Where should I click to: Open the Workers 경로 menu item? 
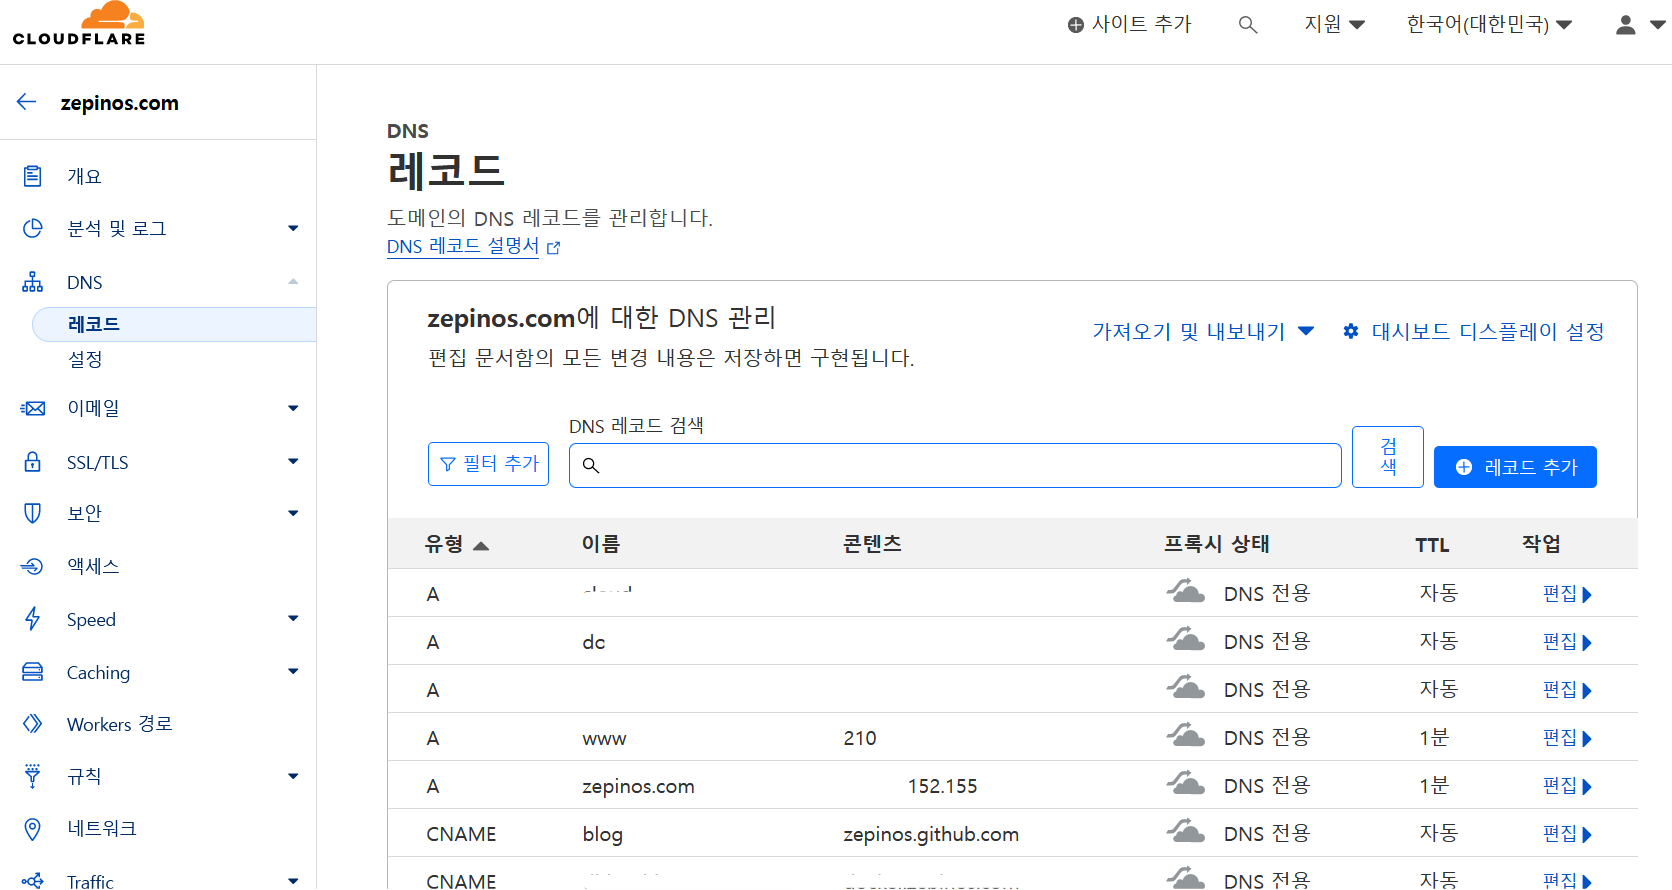(x=119, y=724)
